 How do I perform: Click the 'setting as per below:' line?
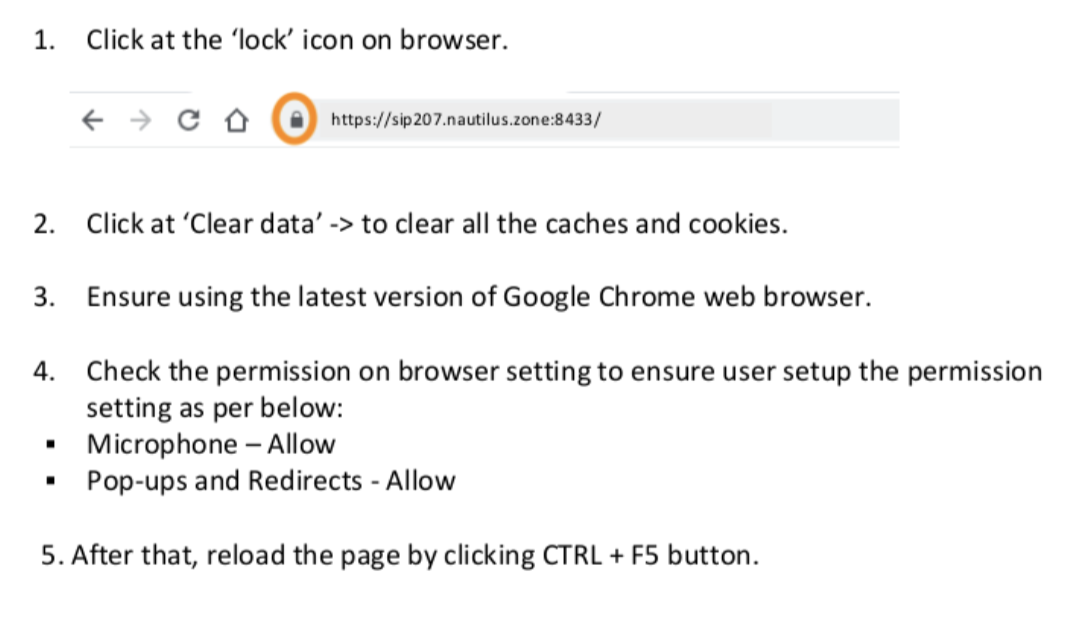[214, 408]
